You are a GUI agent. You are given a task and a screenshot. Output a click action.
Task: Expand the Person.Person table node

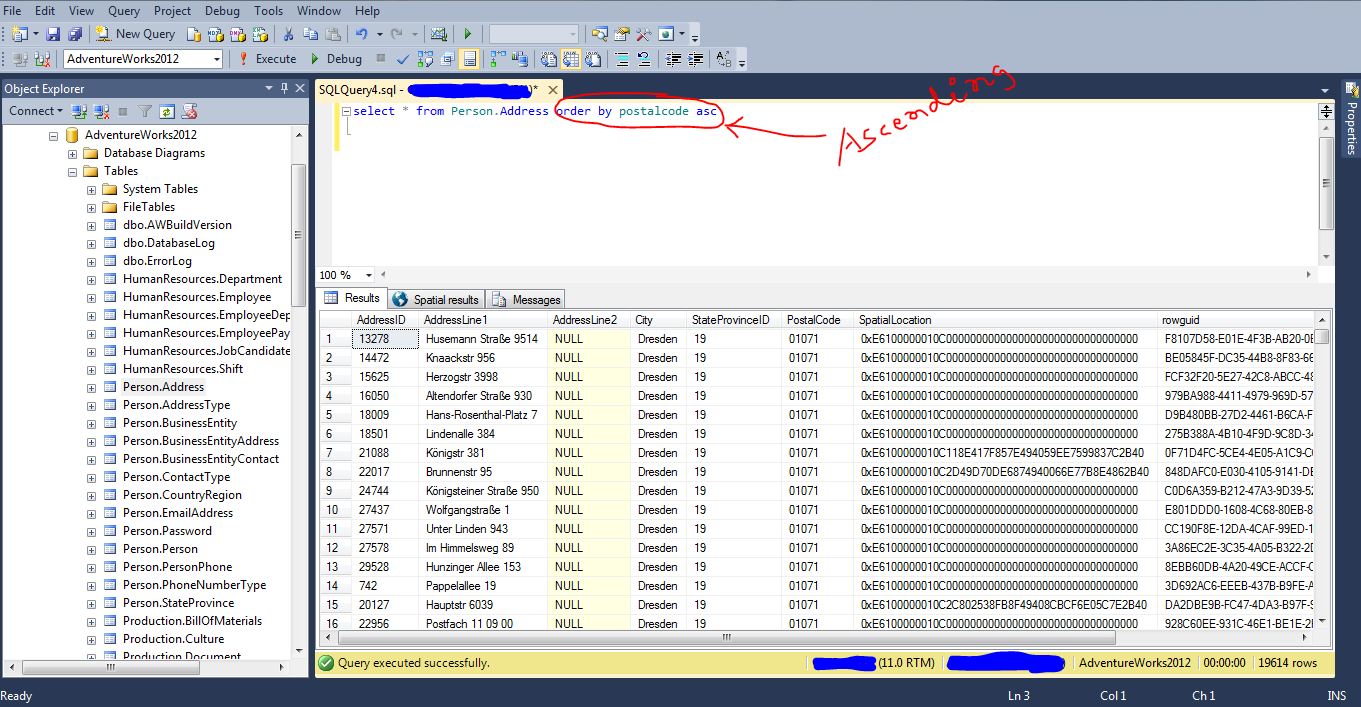pos(89,548)
